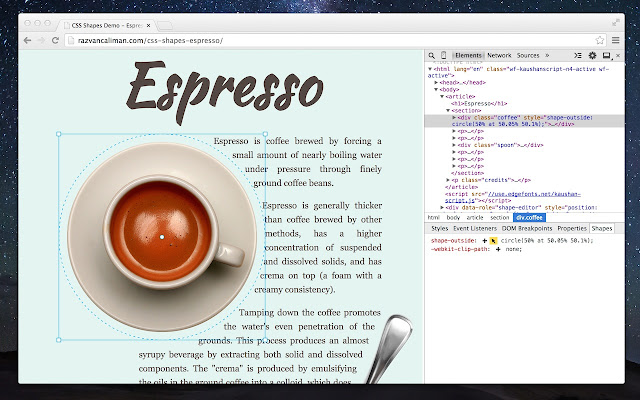The image size is (640, 400).
Task: Toggle the device mode phone icon
Action: (x=444, y=55)
